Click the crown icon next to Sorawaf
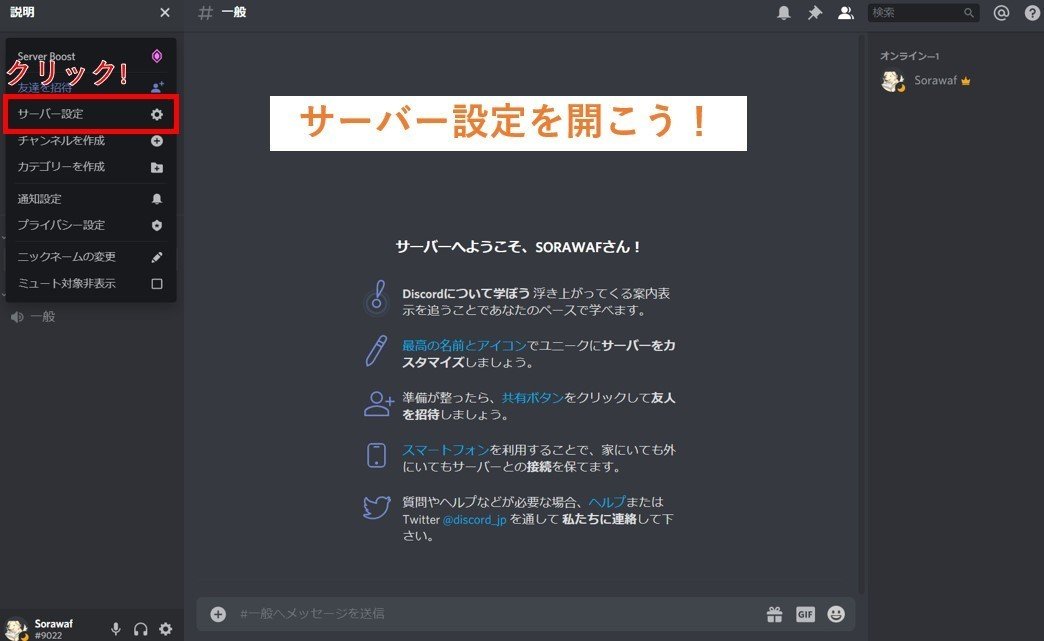This screenshot has height=641, width=1044. [965, 81]
